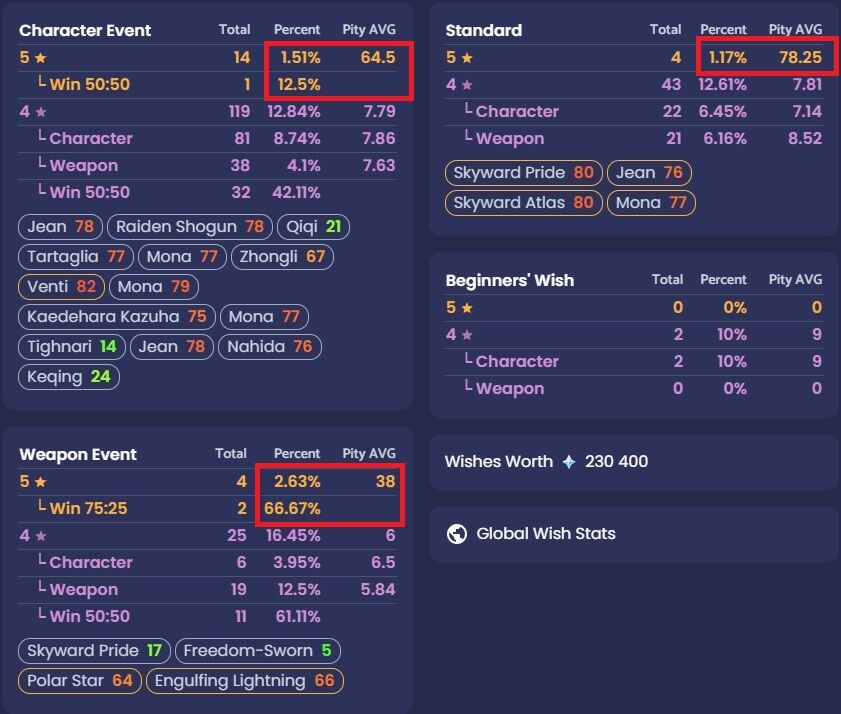Click the 5-star icon in Character Event
This screenshot has height=714, width=841.
[40, 58]
